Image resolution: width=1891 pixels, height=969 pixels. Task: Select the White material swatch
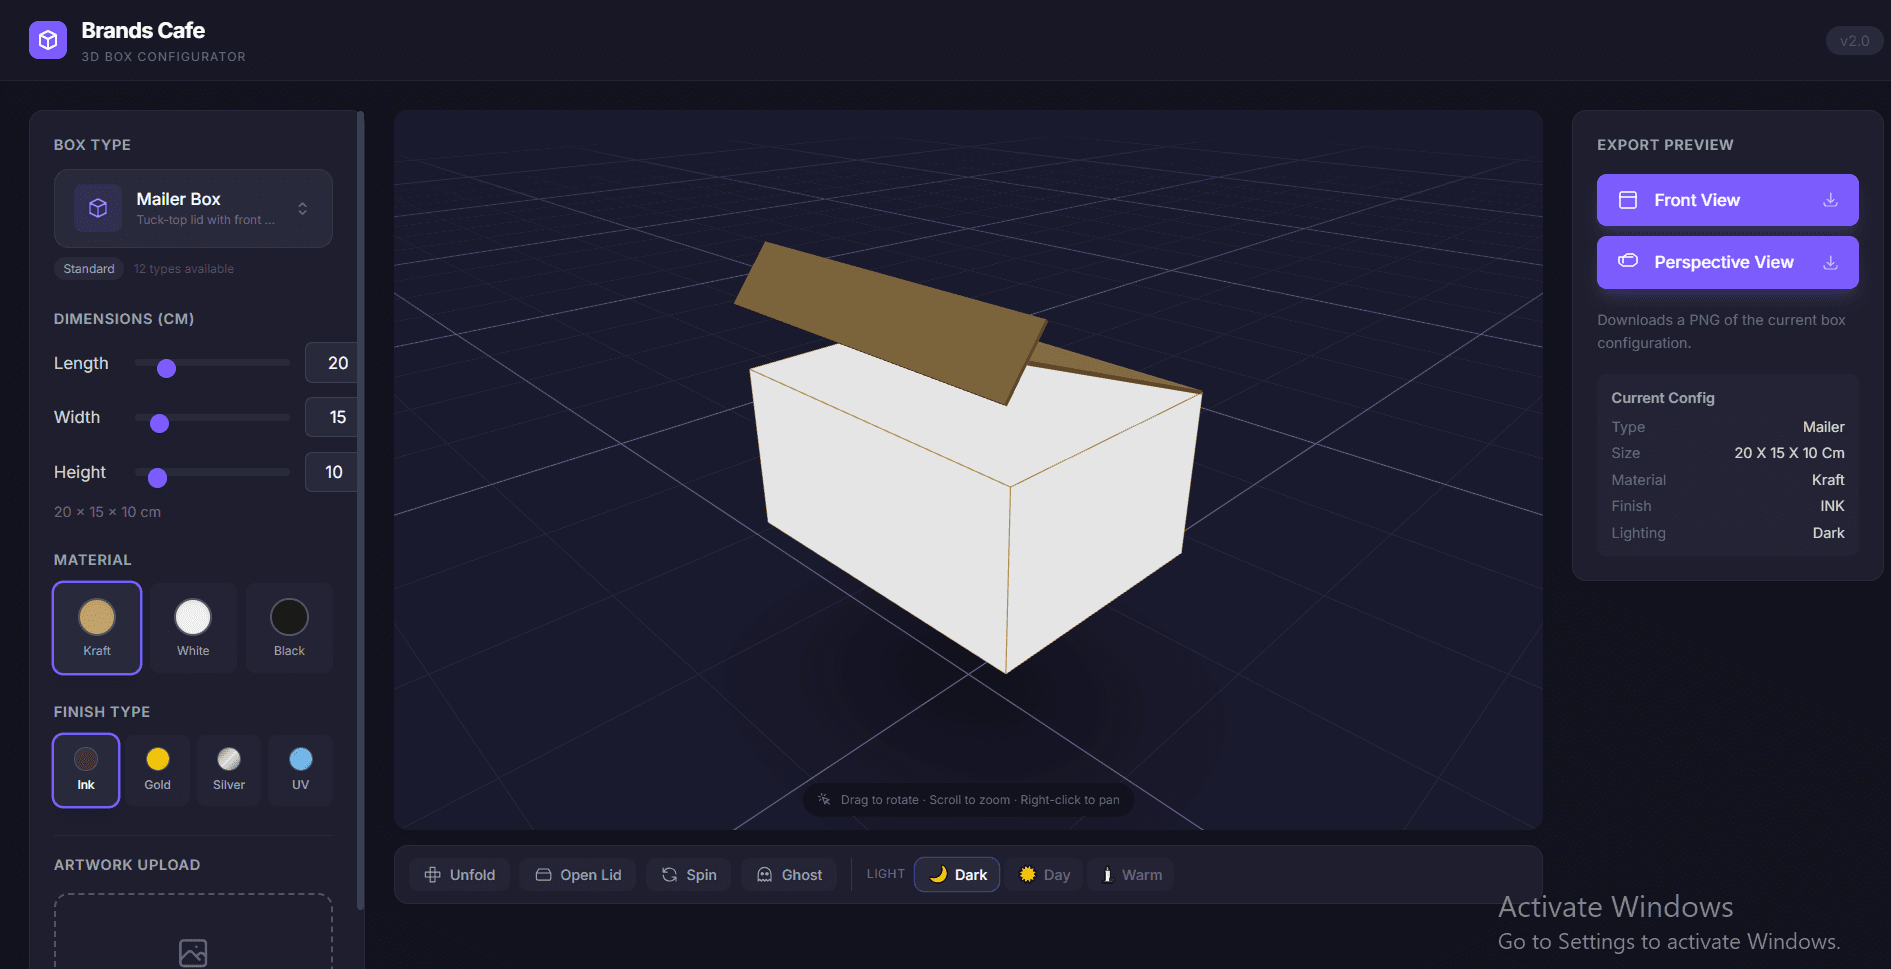click(193, 628)
